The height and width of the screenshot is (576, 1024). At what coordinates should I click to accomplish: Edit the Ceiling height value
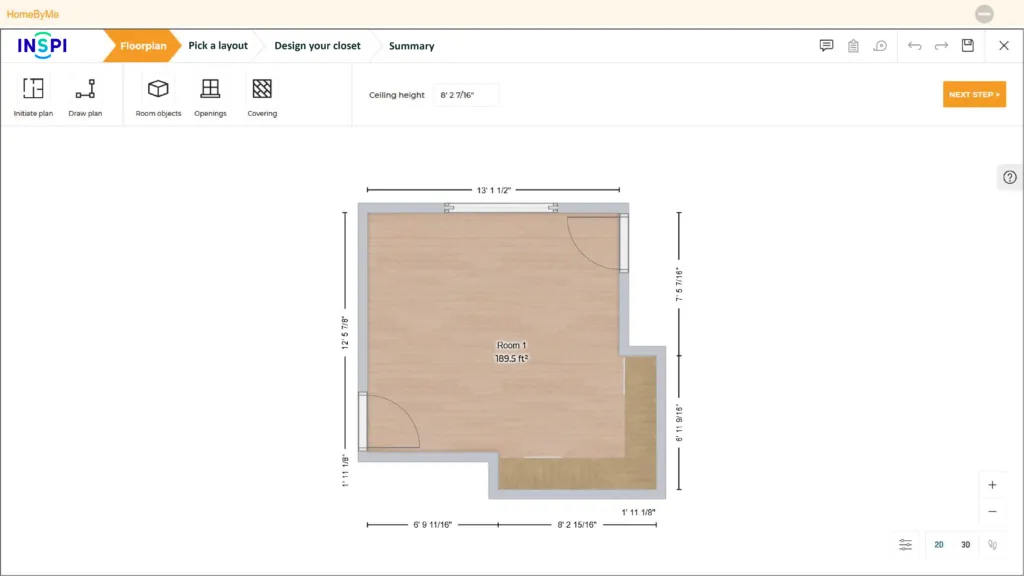[x=464, y=94]
